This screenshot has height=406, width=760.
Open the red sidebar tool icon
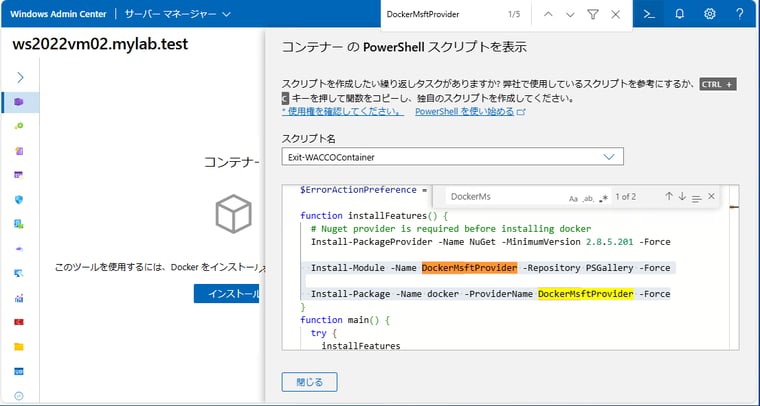click(19, 322)
